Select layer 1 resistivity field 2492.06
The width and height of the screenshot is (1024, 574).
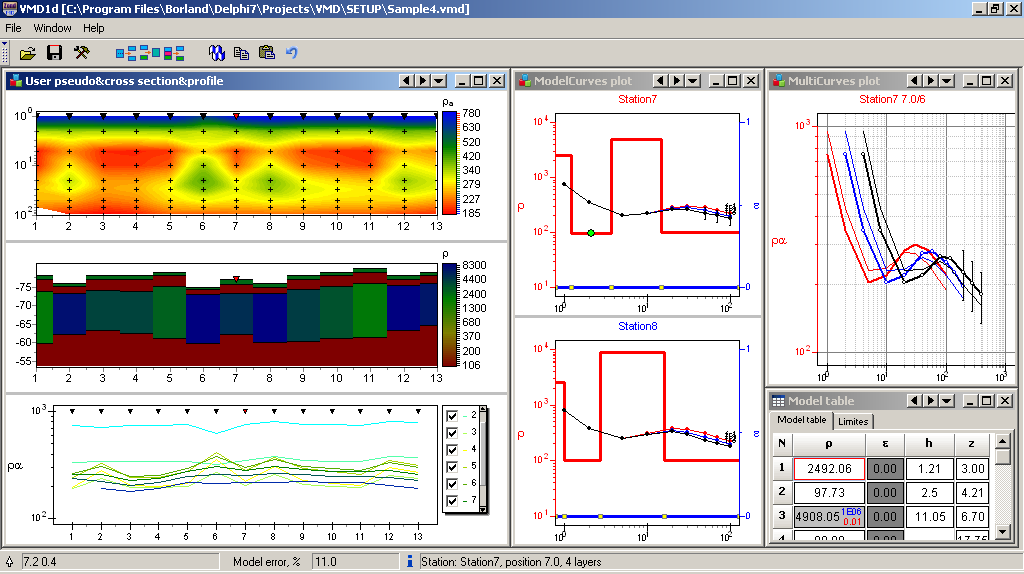828,468
